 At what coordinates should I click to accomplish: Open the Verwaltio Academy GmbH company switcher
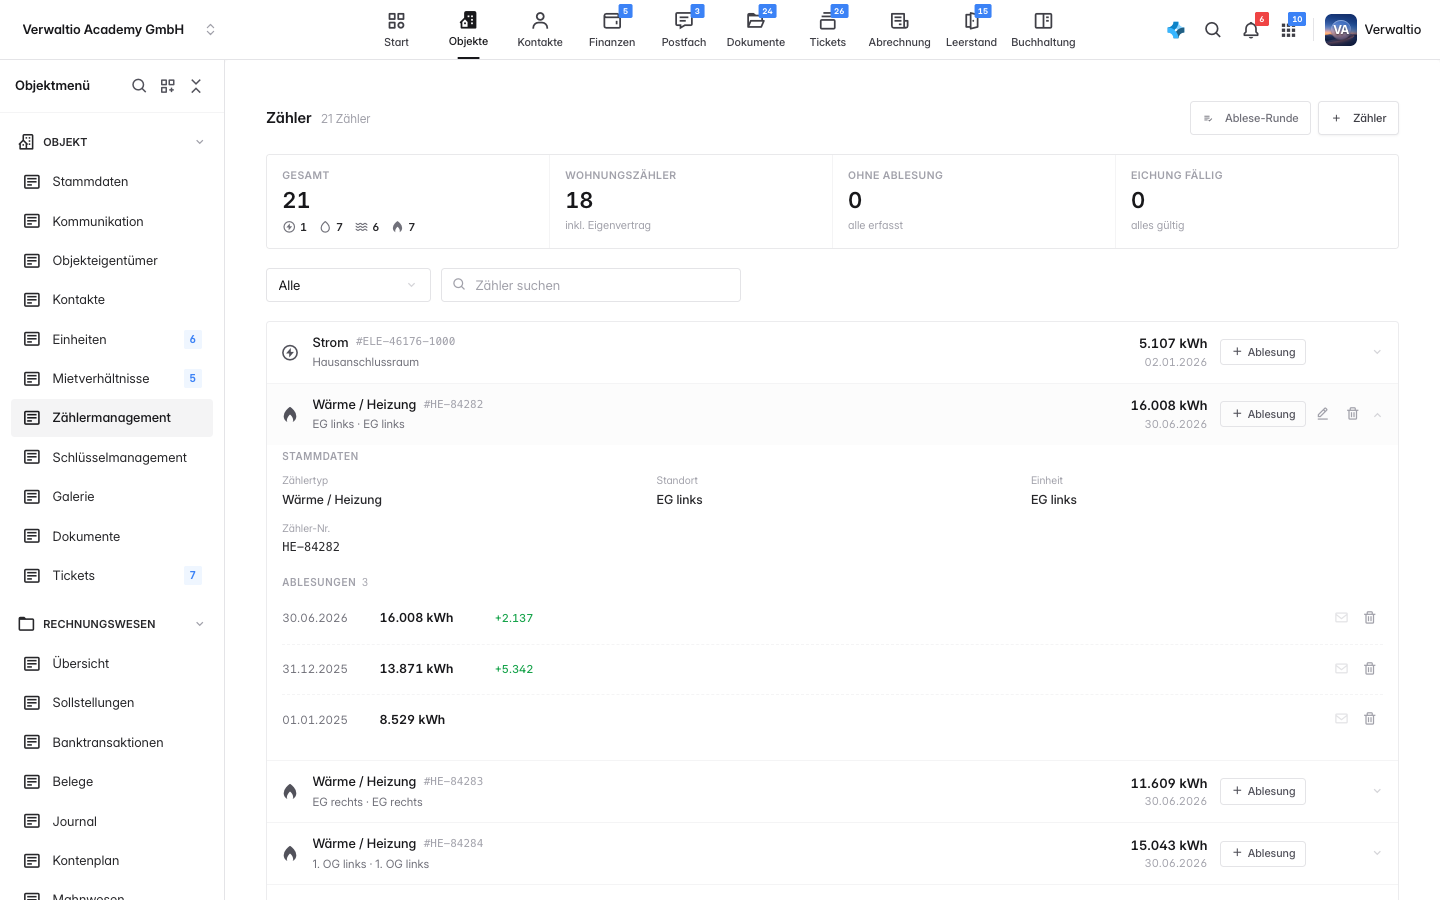click(118, 30)
